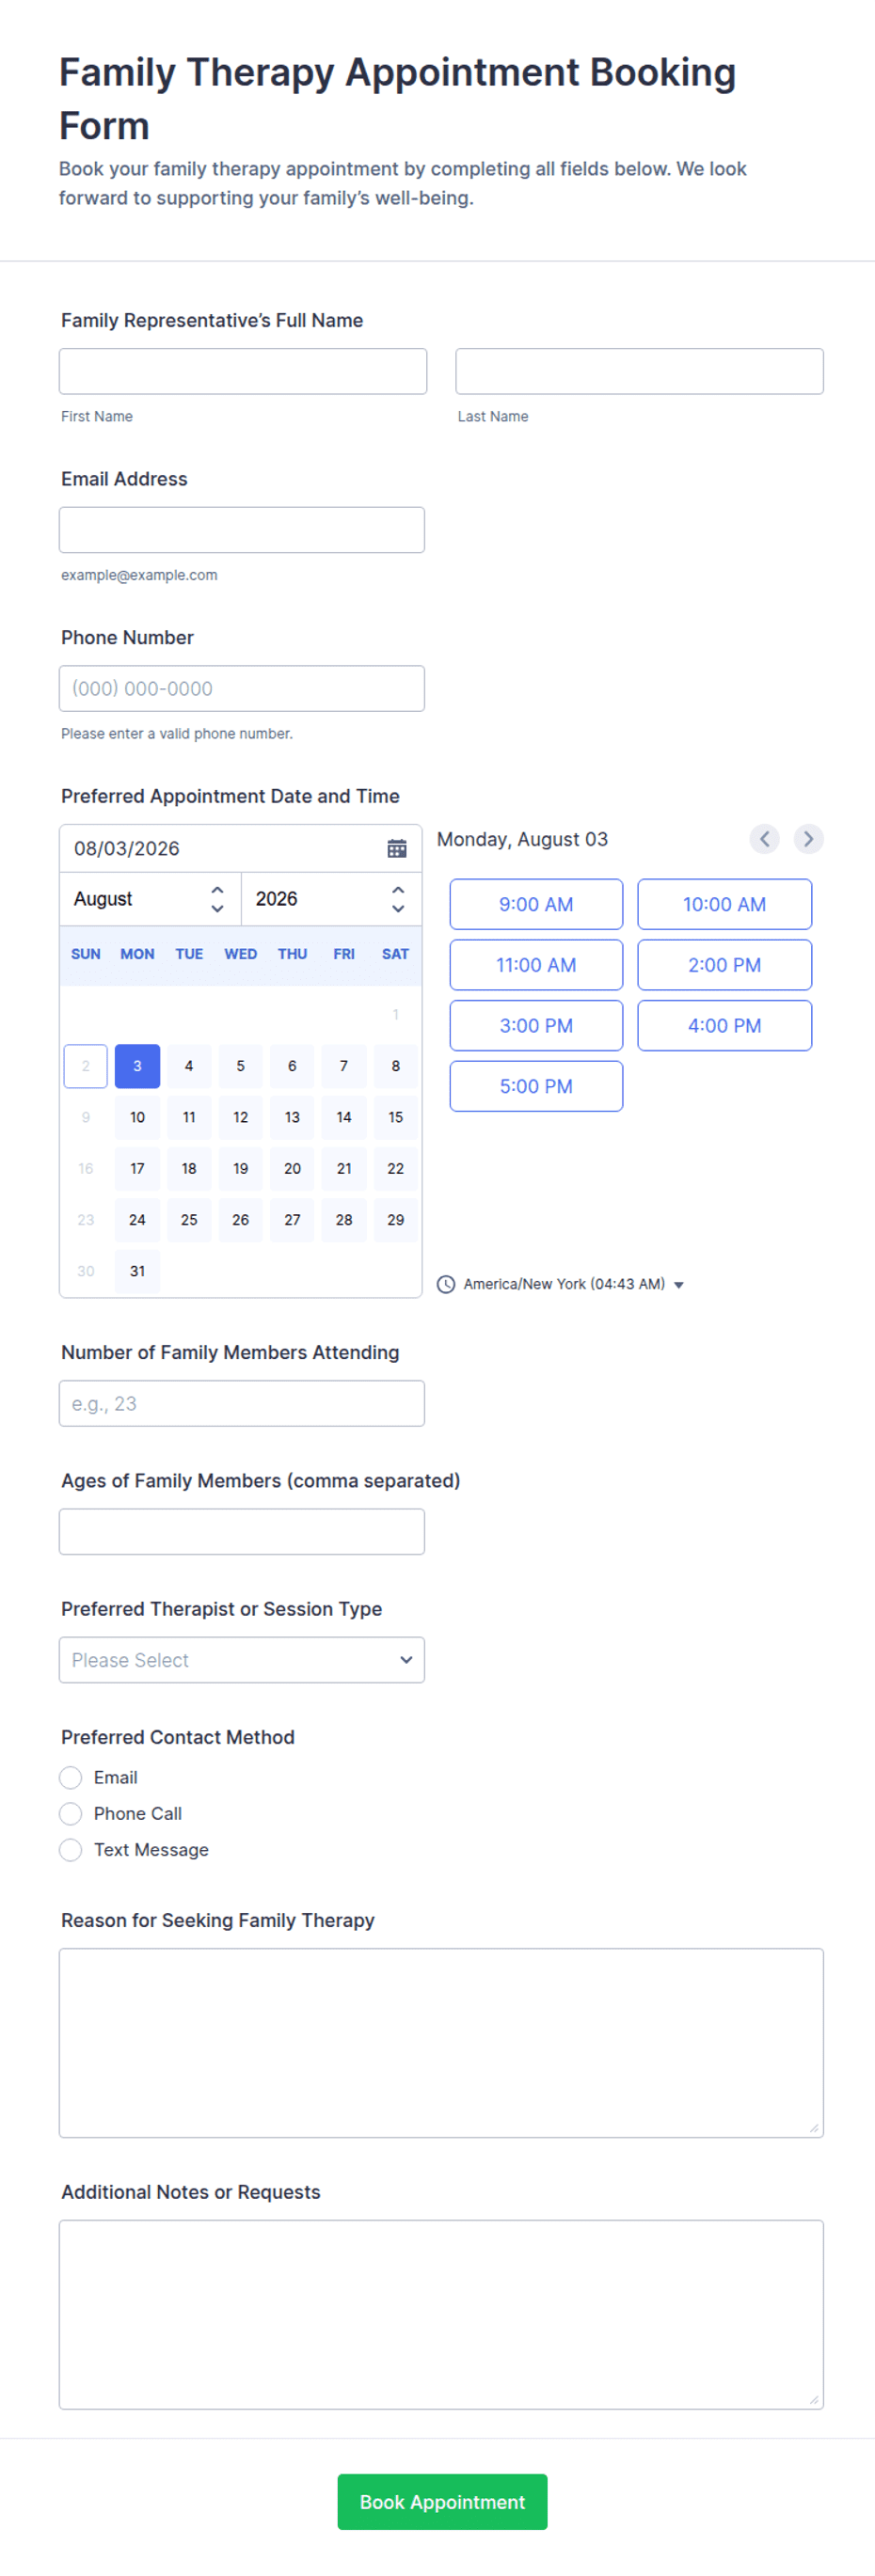
Task: Go to previous day arrow
Action: 764,839
